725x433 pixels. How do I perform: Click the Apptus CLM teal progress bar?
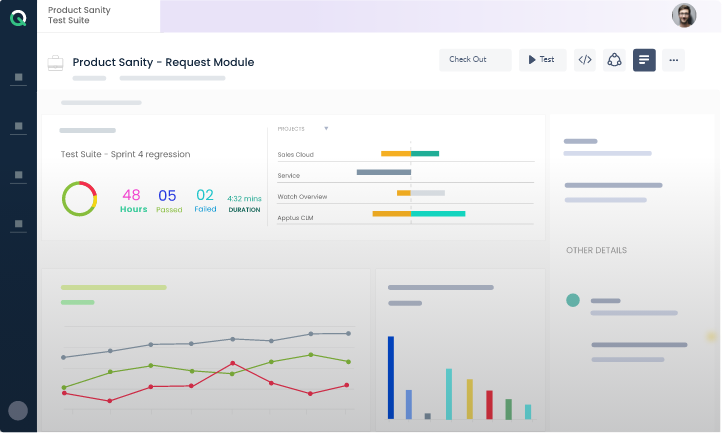tap(438, 214)
